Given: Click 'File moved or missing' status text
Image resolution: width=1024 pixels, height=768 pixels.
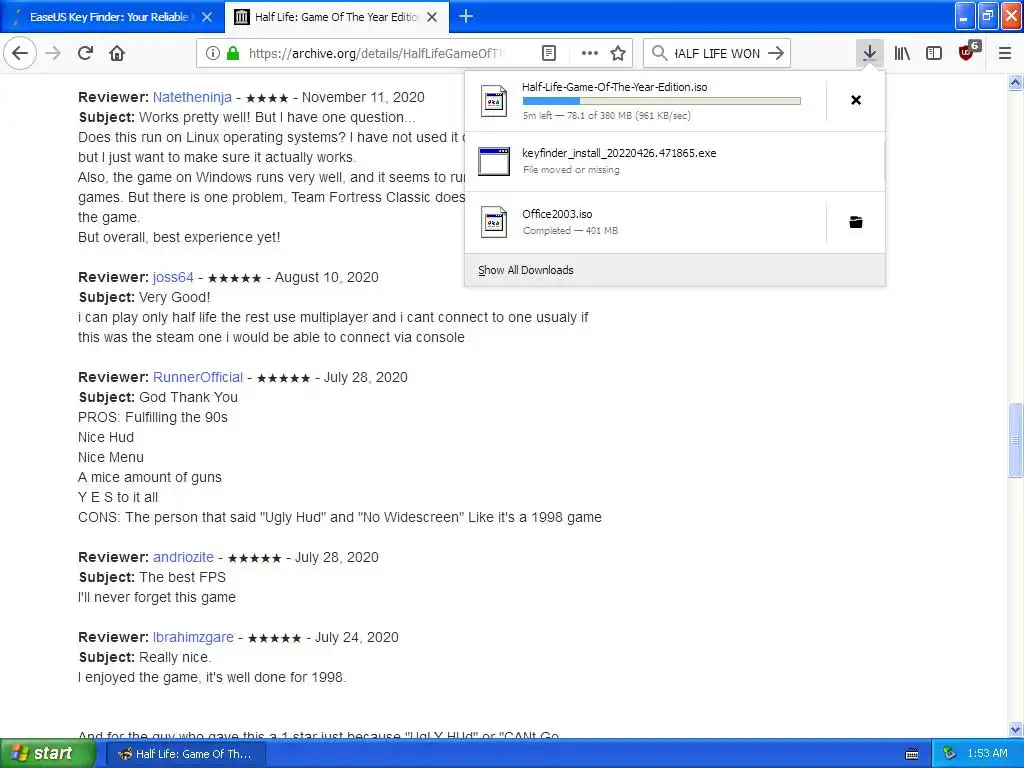Looking at the screenshot, I should (x=571, y=170).
